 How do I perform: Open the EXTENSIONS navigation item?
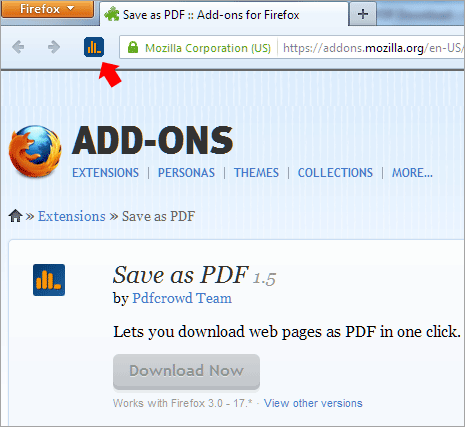click(x=105, y=173)
